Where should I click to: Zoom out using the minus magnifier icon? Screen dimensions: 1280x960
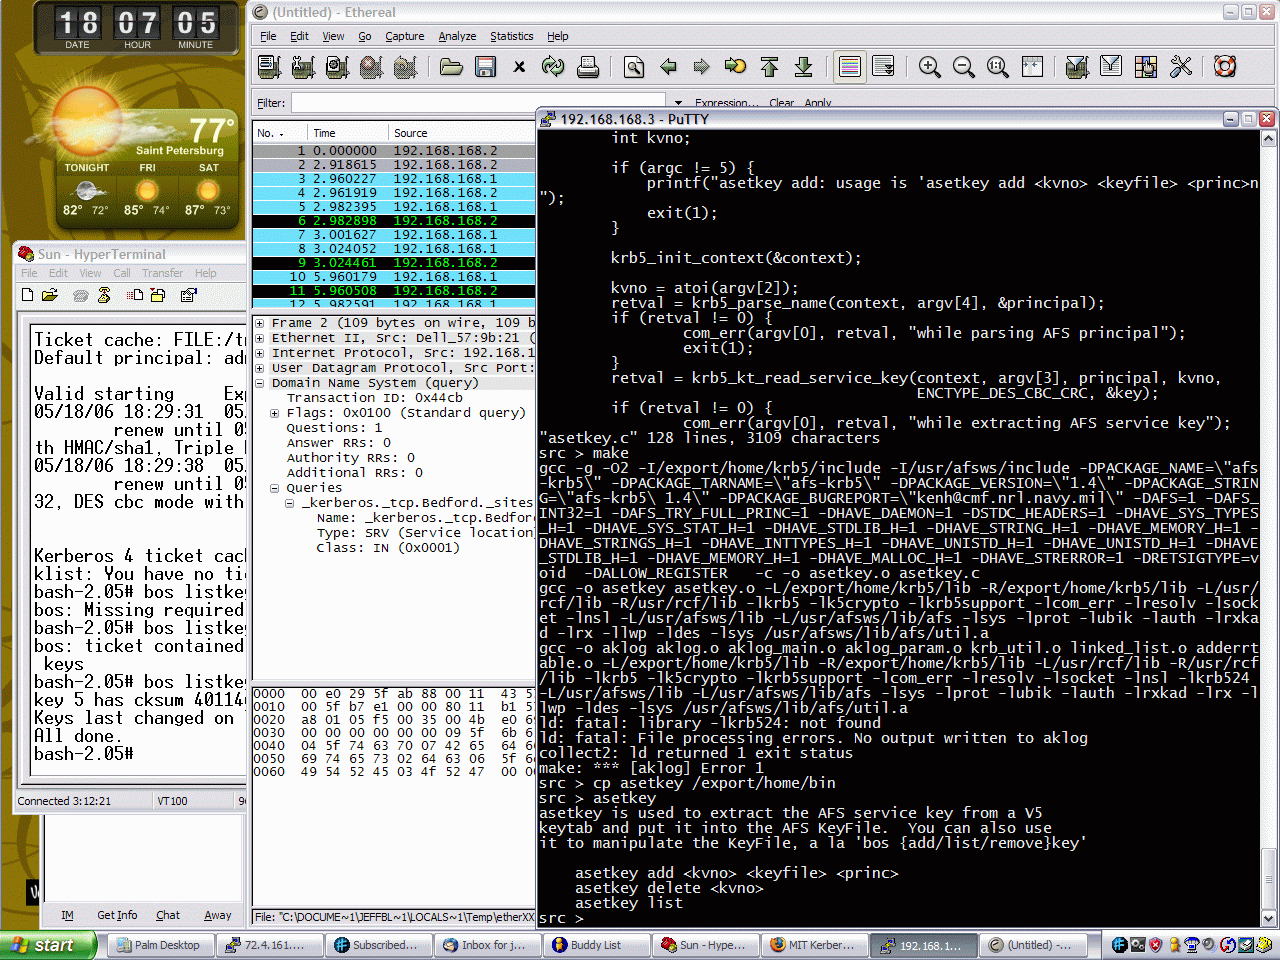964,67
